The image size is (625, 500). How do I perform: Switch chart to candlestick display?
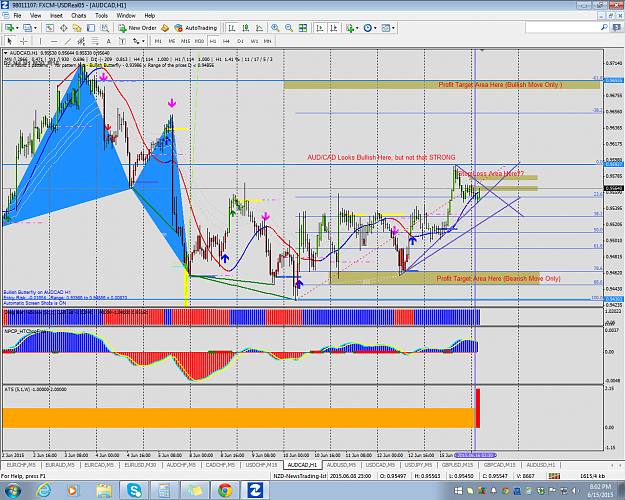[x=246, y=28]
